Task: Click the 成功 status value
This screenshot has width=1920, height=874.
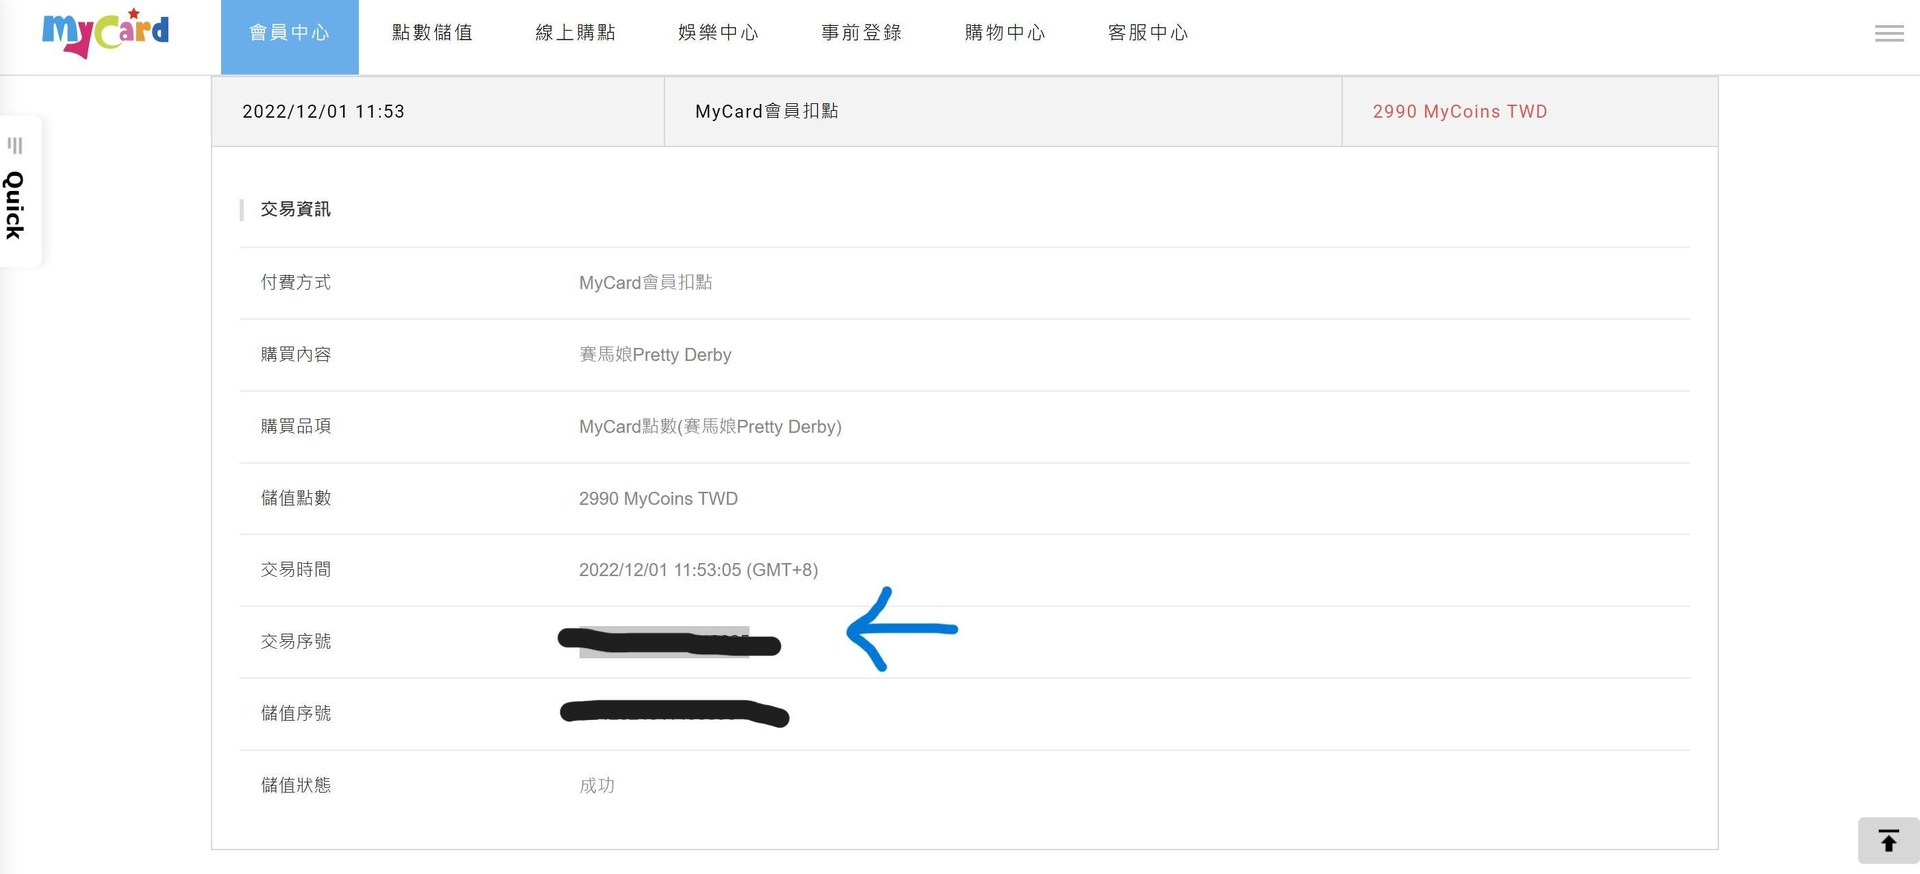Action: tap(597, 786)
